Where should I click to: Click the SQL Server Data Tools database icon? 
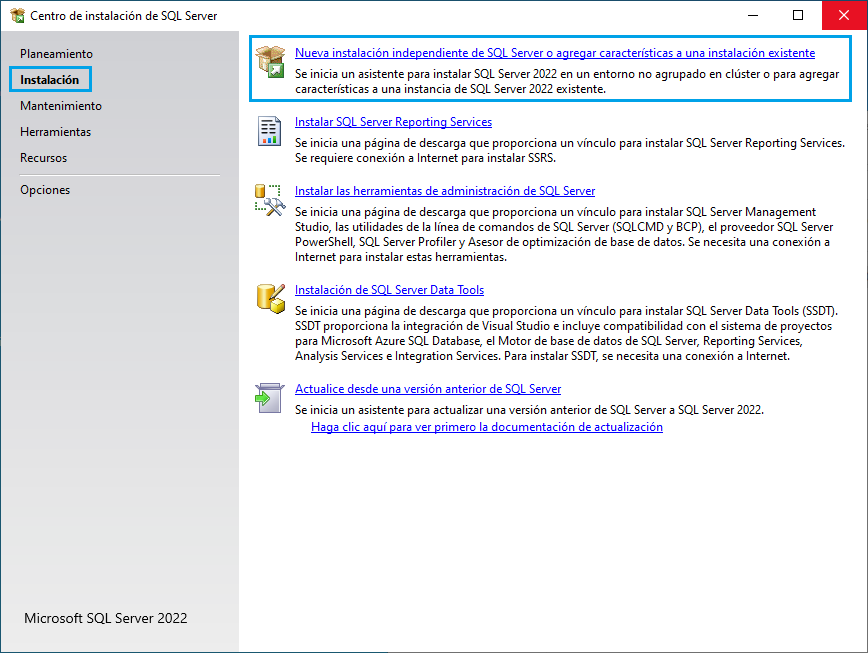pos(270,298)
